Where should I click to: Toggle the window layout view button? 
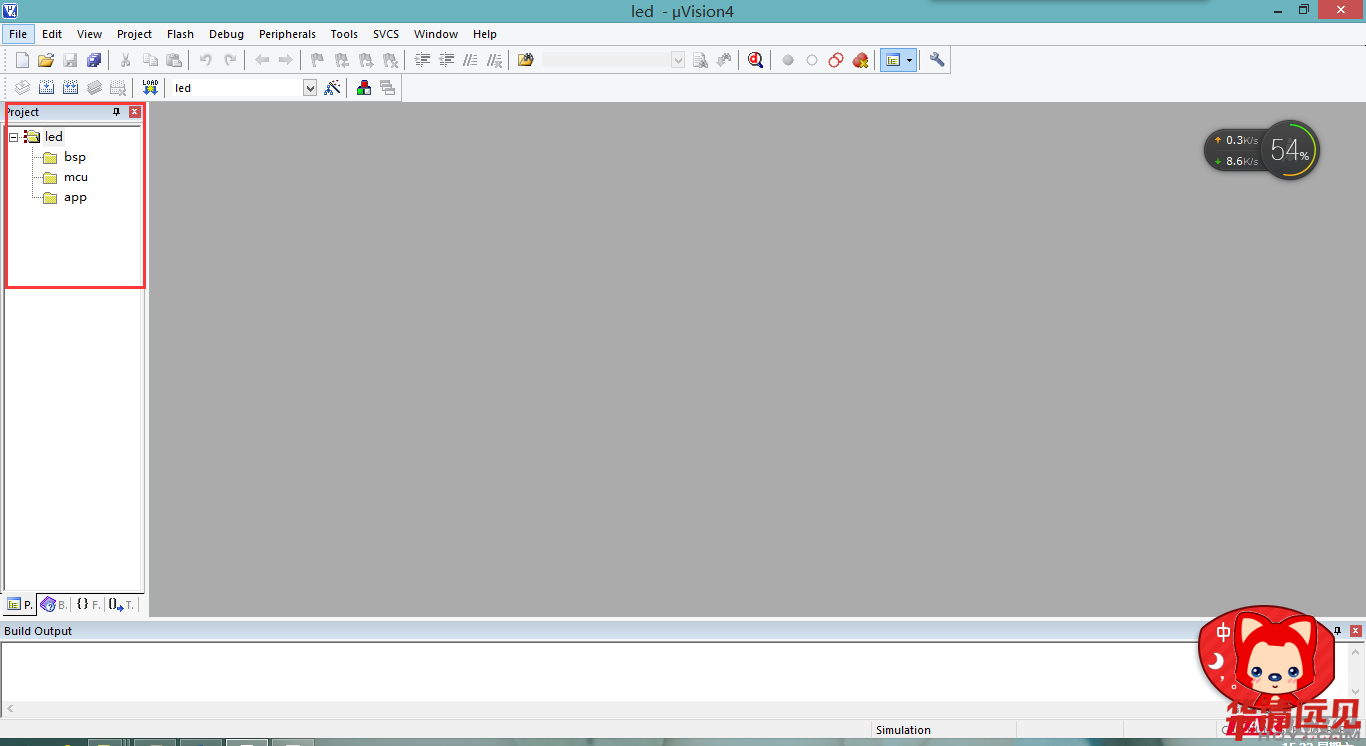(x=891, y=60)
